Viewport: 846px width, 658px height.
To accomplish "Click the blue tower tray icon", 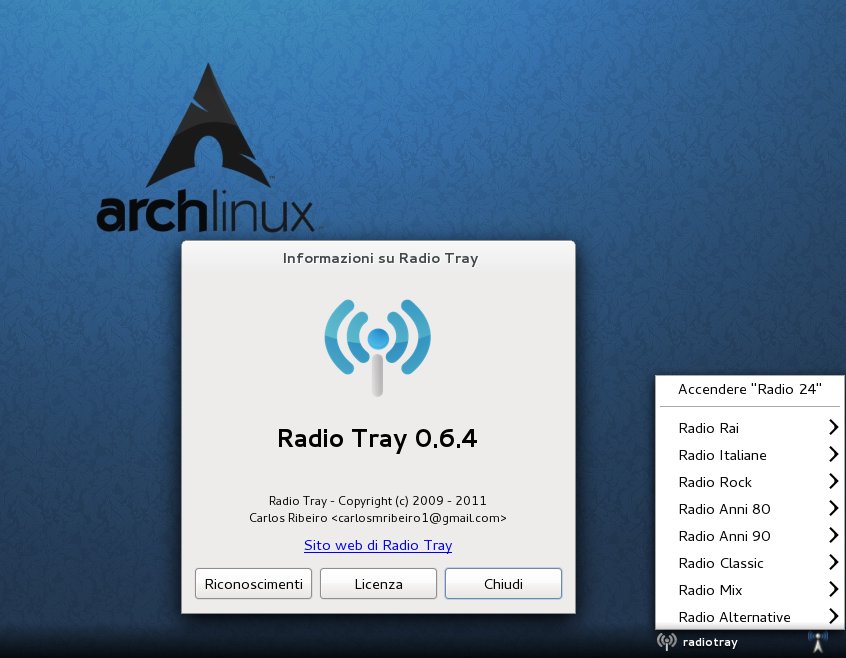I will coord(818,641).
